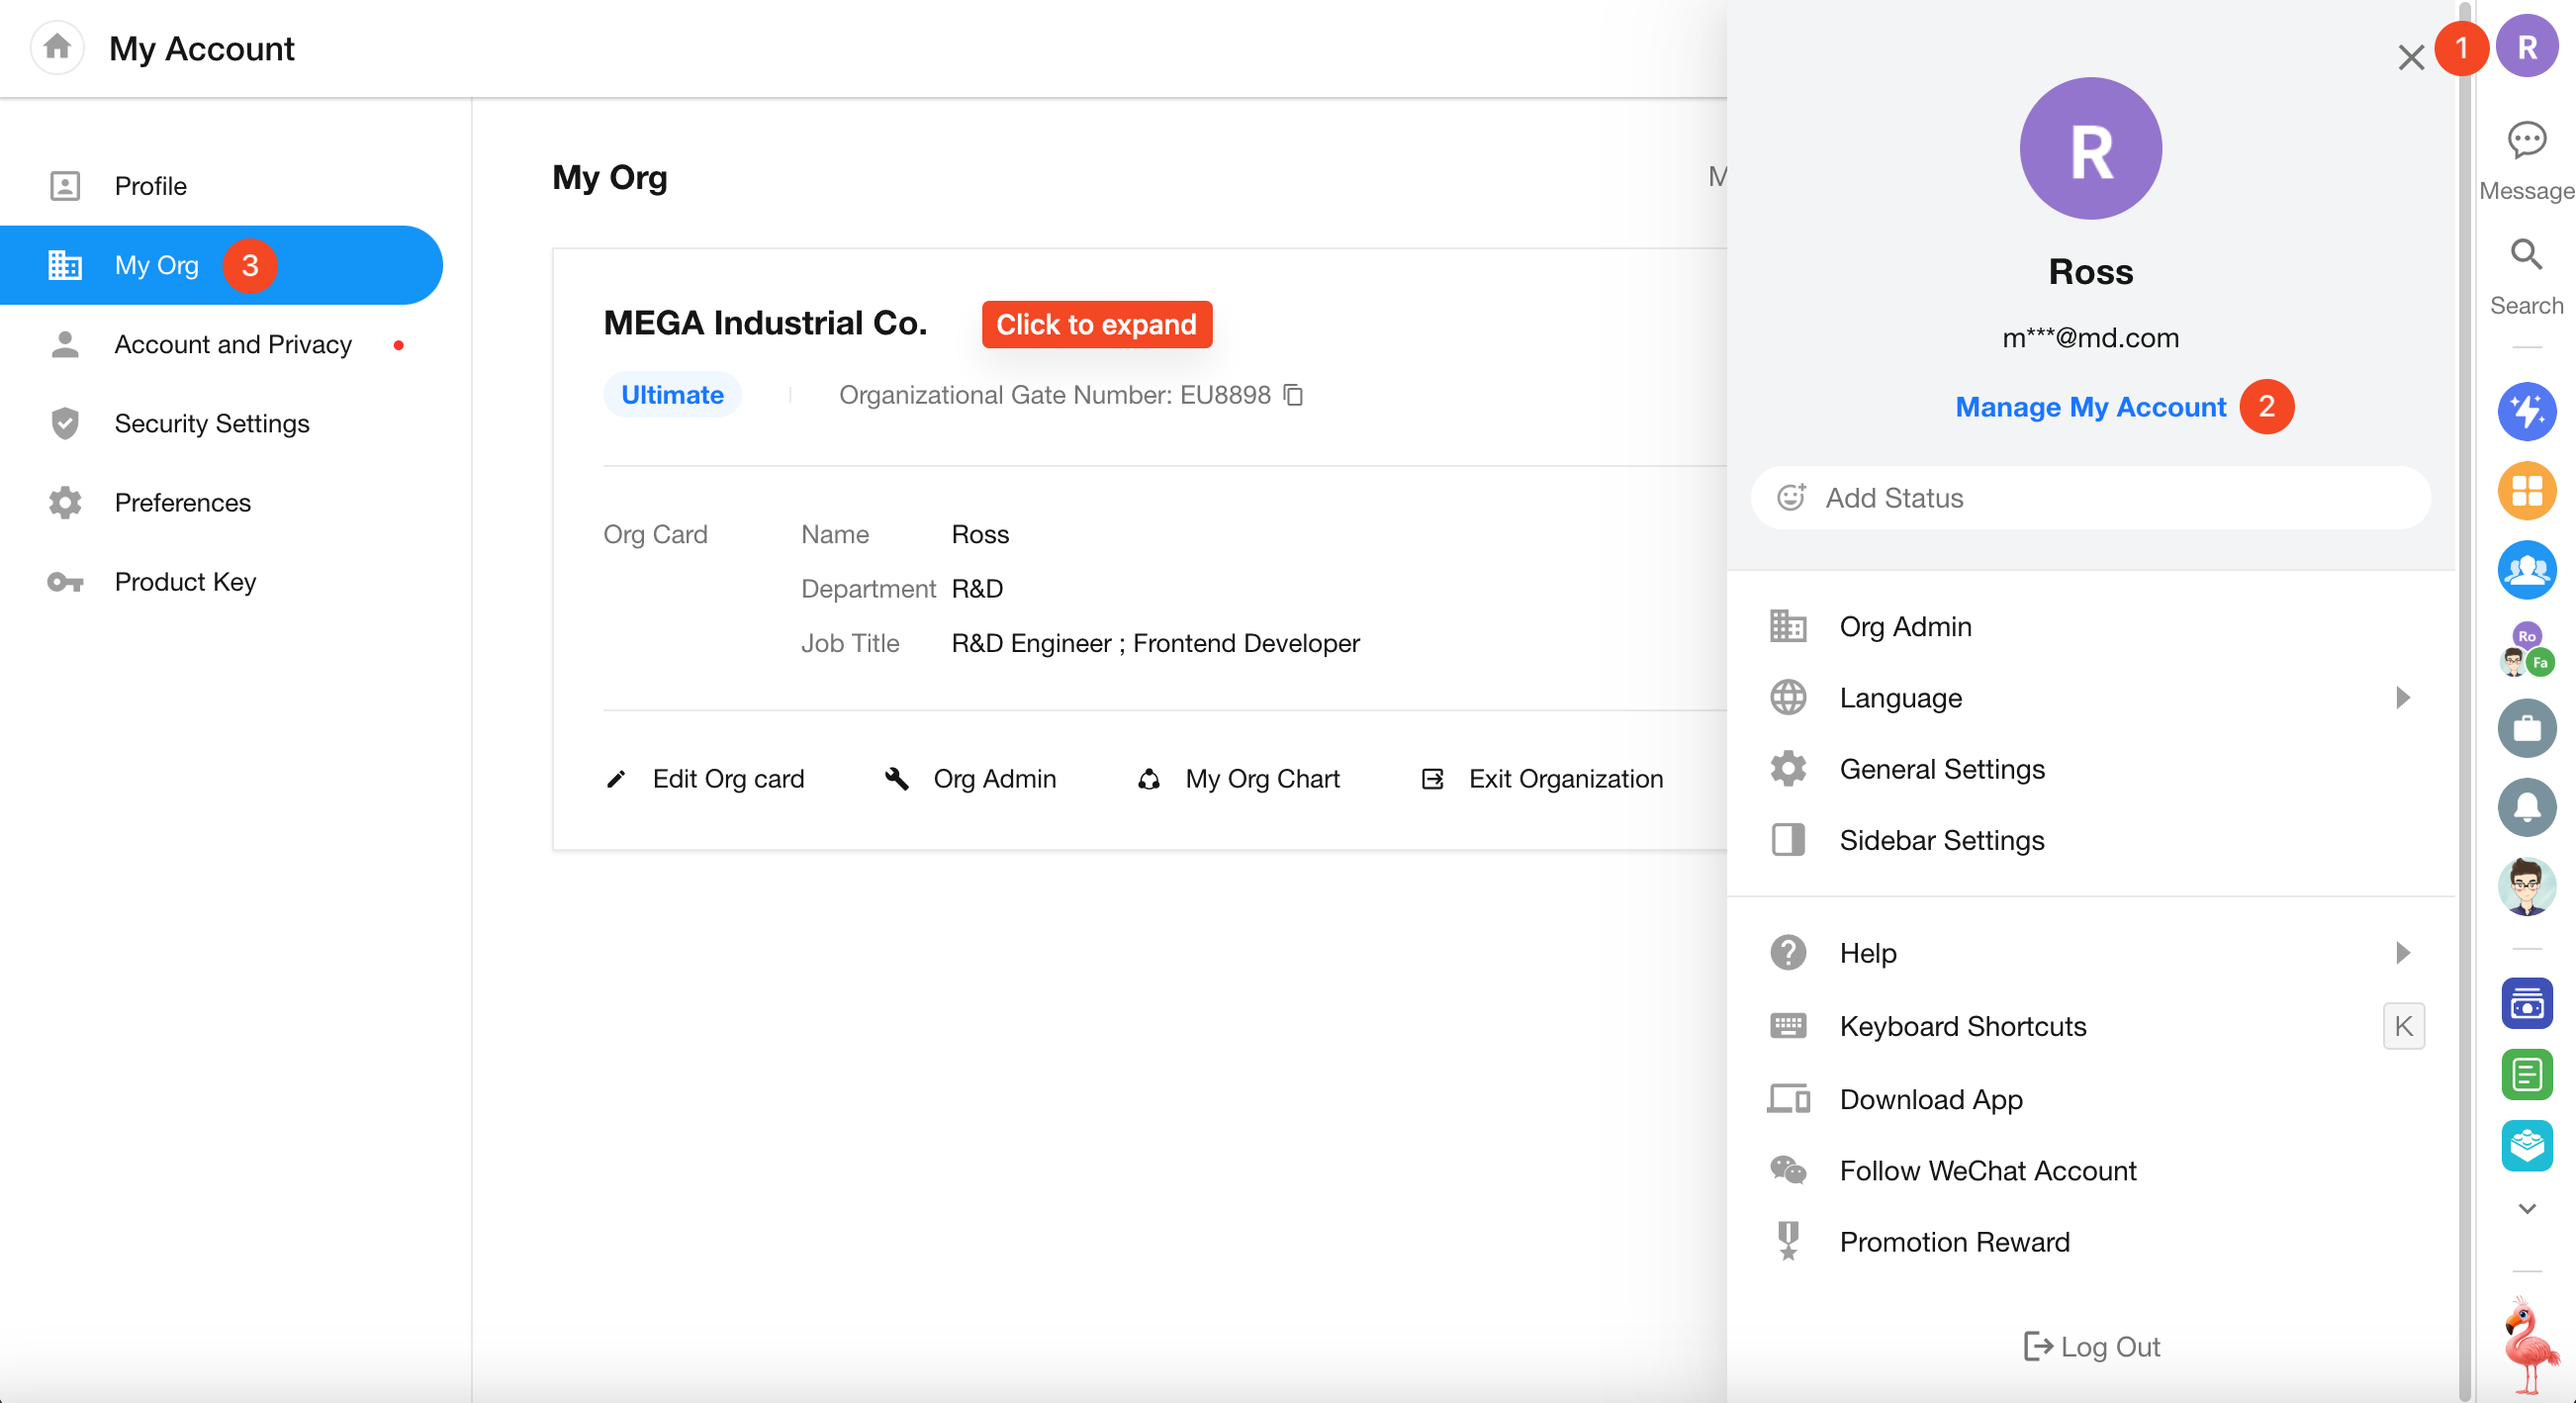
Task: Close the user profile panel
Action: [2410, 57]
